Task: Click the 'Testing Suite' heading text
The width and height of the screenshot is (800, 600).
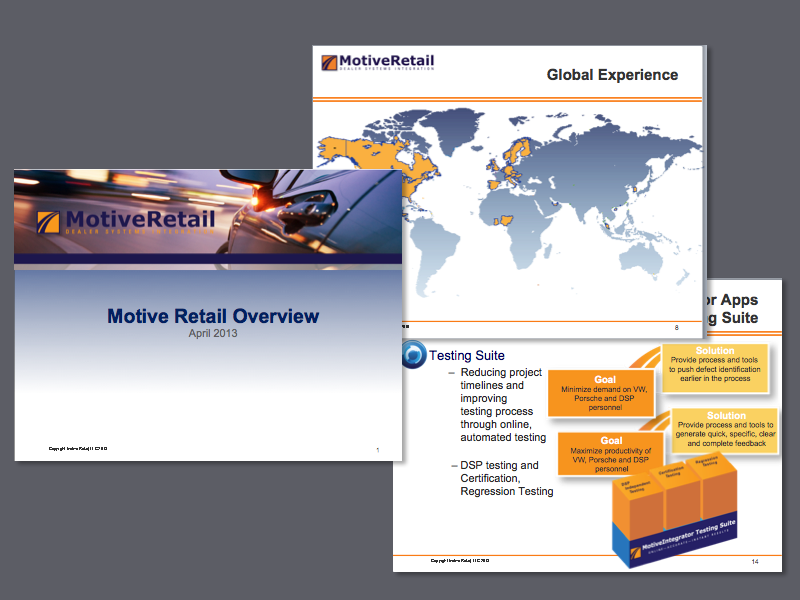Action: point(466,356)
